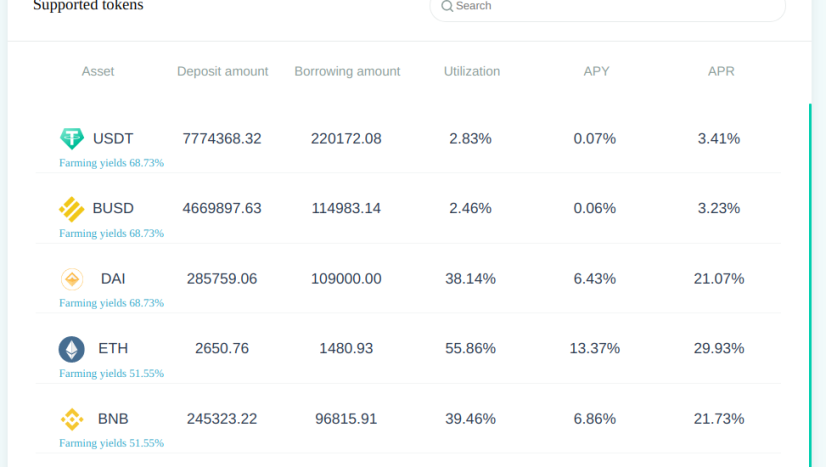826x467 pixels.
Task: Sort by APY column header
Action: click(596, 72)
